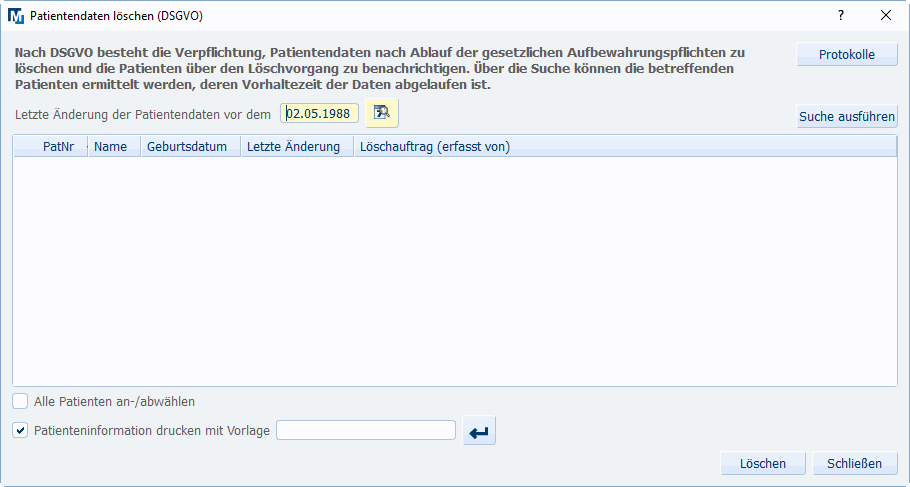The height and width of the screenshot is (487, 910).
Task: Click the Vorlage template input field
Action: pos(366,430)
